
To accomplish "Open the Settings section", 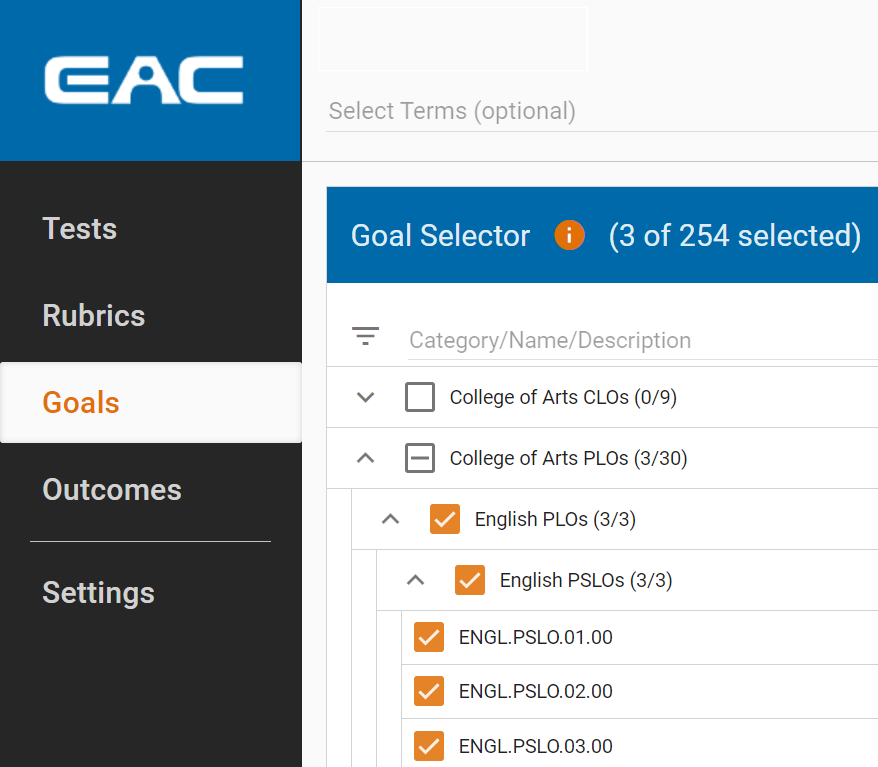I will [x=98, y=593].
